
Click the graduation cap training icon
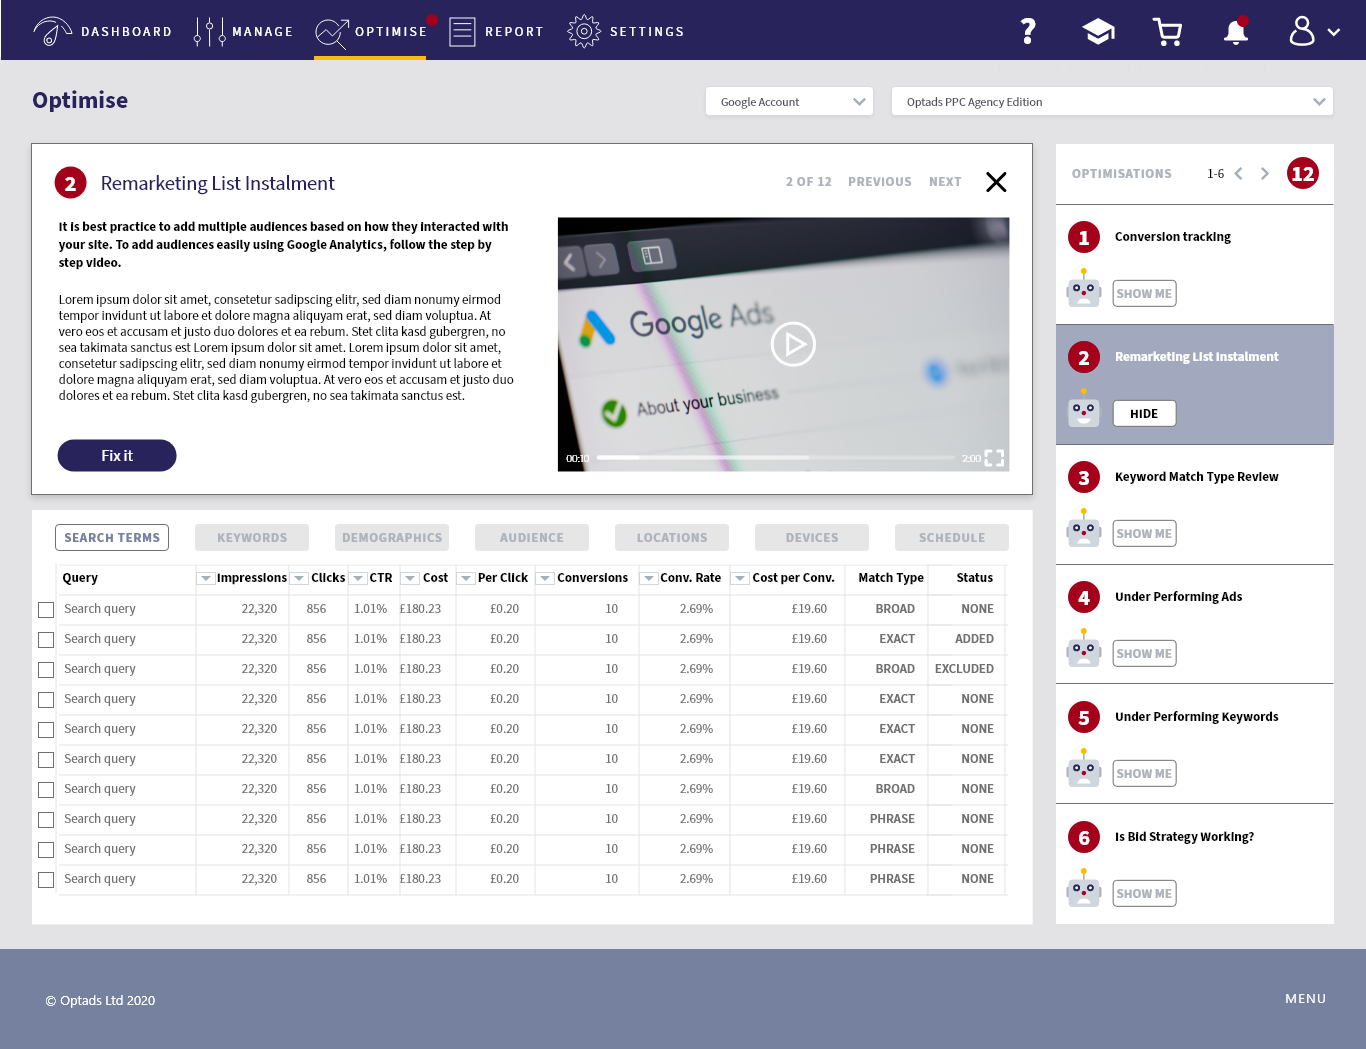(x=1098, y=32)
